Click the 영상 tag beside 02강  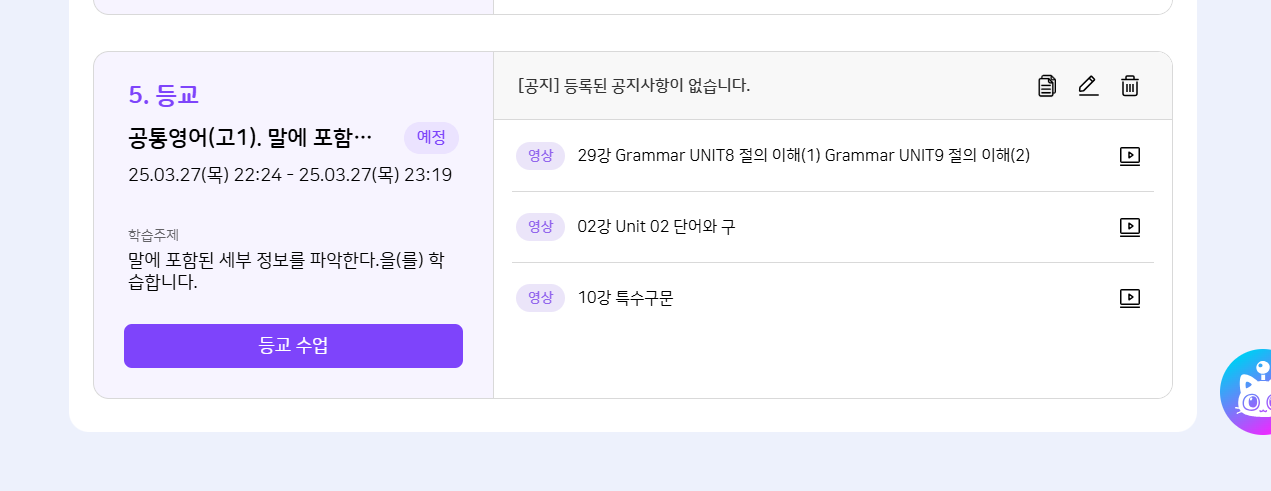[x=540, y=227]
